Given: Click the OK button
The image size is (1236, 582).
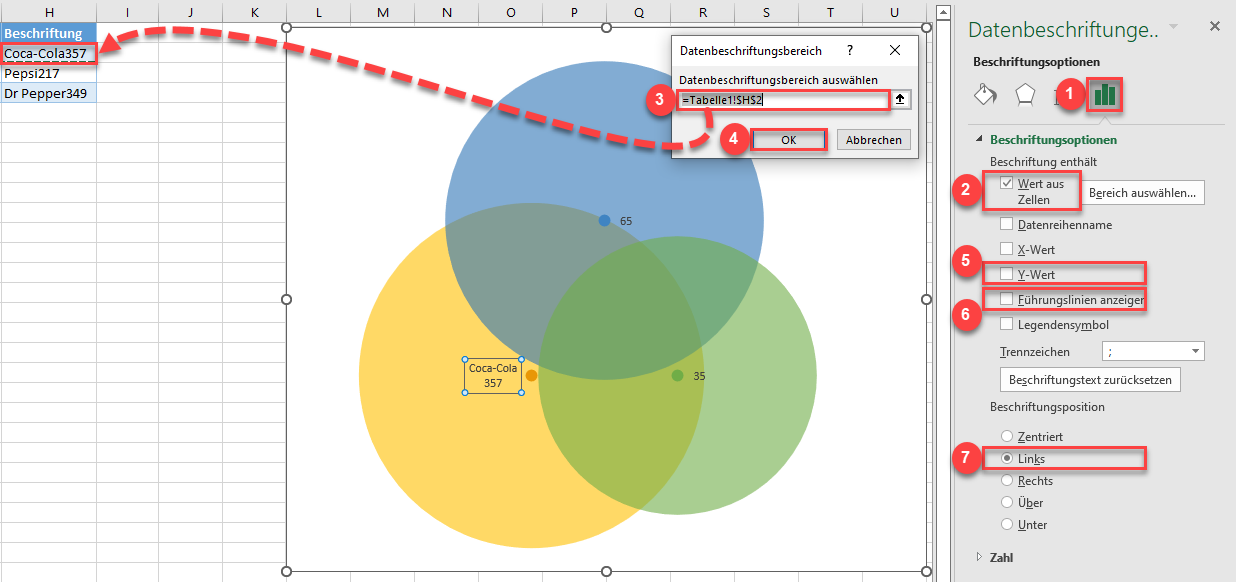Looking at the screenshot, I should click(789, 140).
